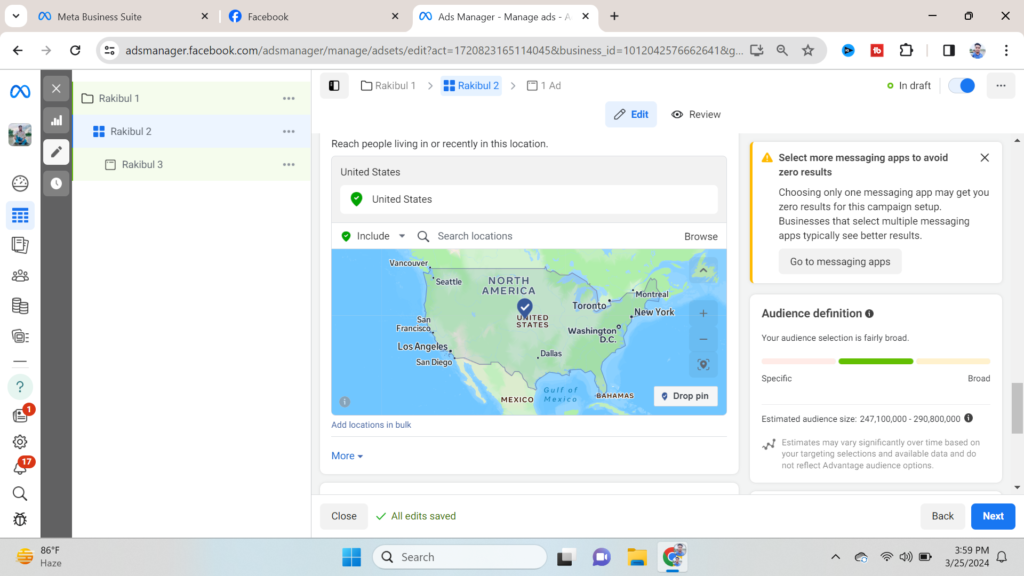1024x576 pixels.
Task: Open more options for Rakibul 2
Action: point(289,131)
